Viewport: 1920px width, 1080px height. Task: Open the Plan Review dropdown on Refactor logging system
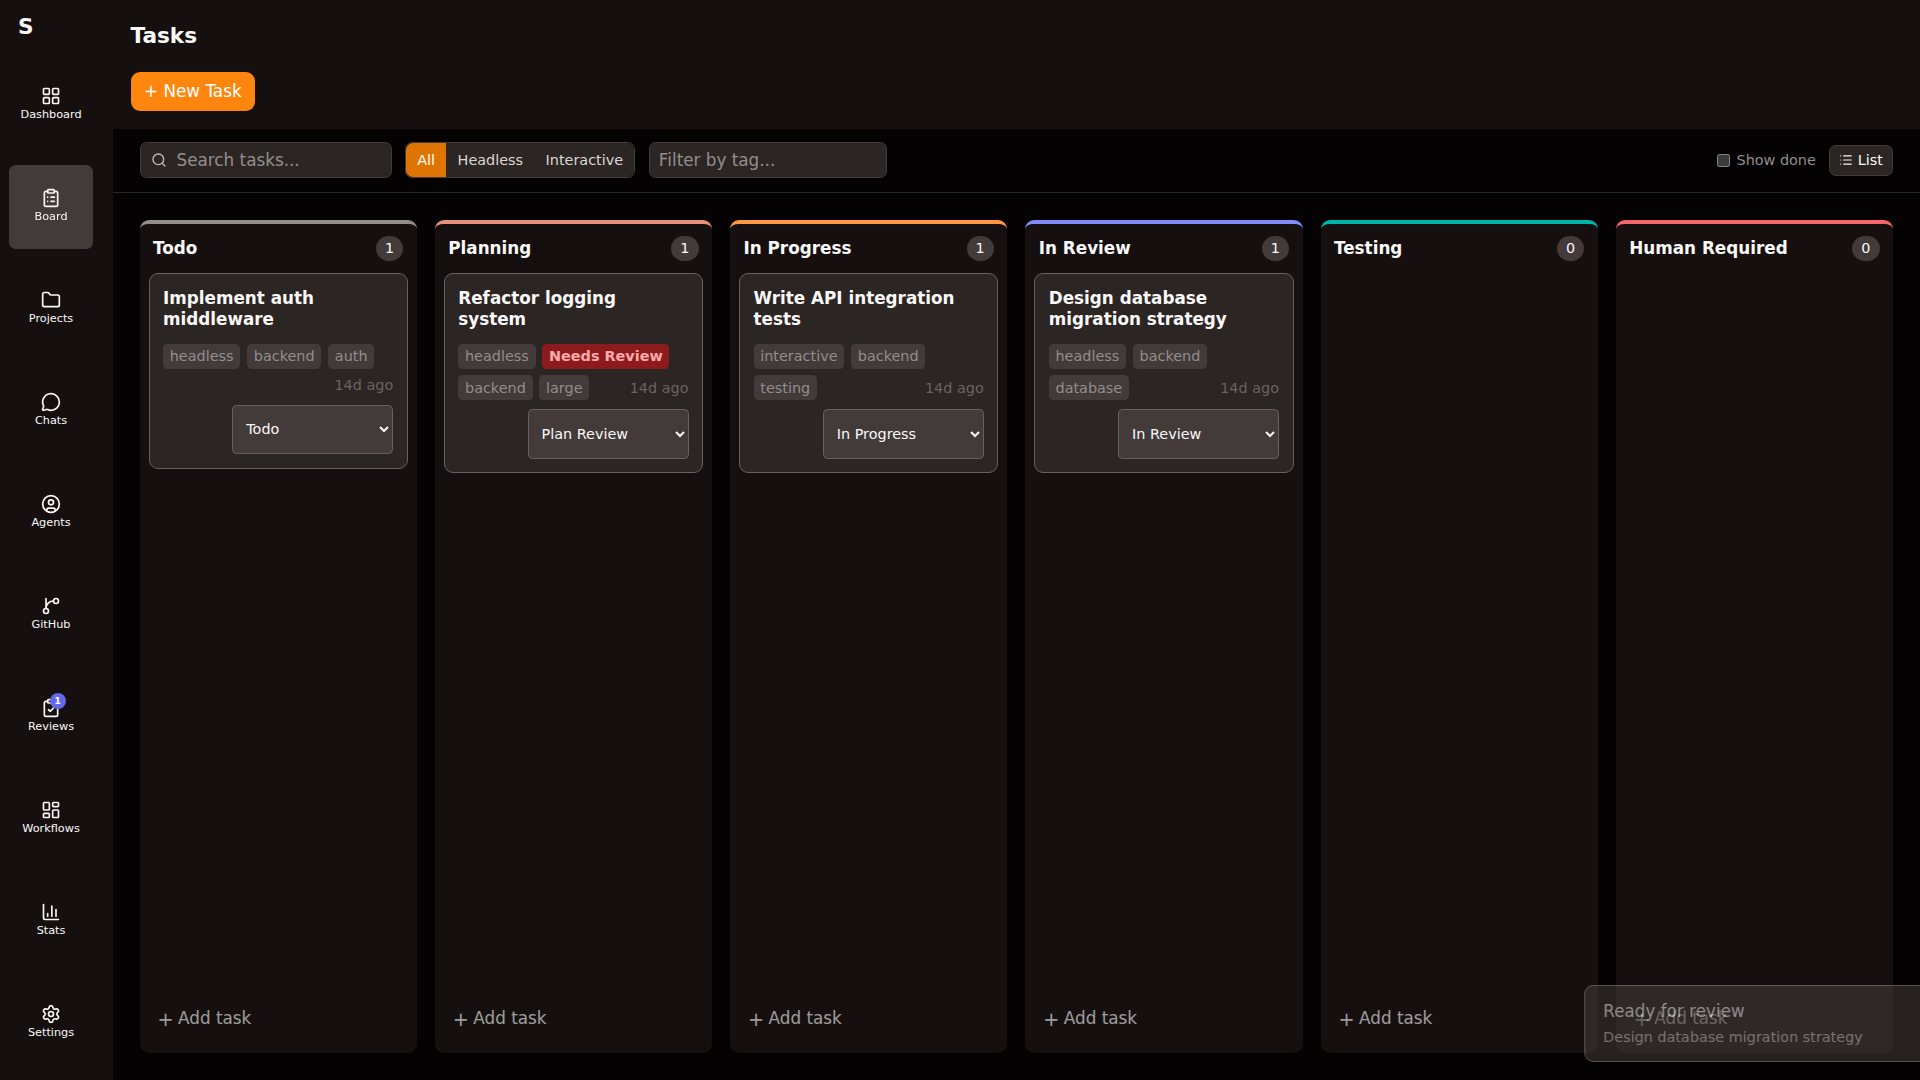pyautogui.click(x=608, y=433)
